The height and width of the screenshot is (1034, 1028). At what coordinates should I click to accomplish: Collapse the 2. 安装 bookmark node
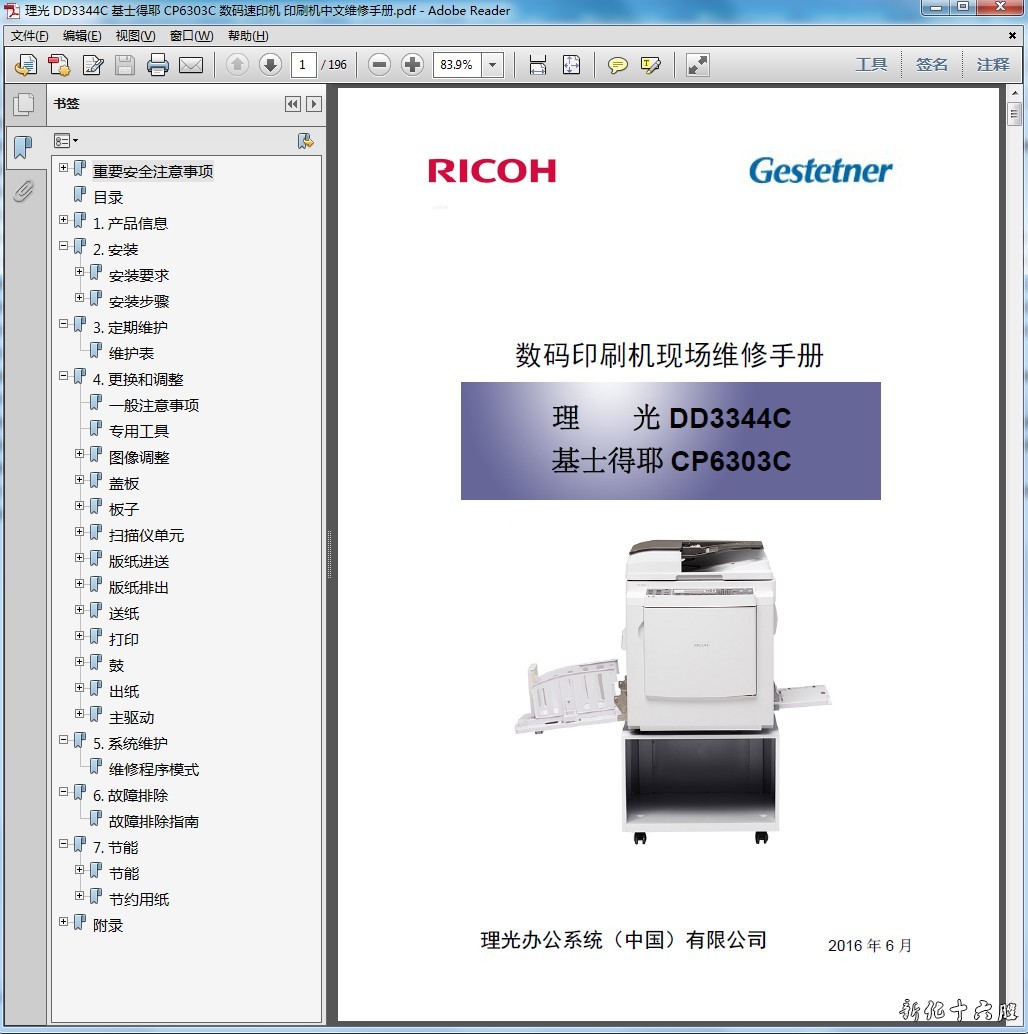64,246
